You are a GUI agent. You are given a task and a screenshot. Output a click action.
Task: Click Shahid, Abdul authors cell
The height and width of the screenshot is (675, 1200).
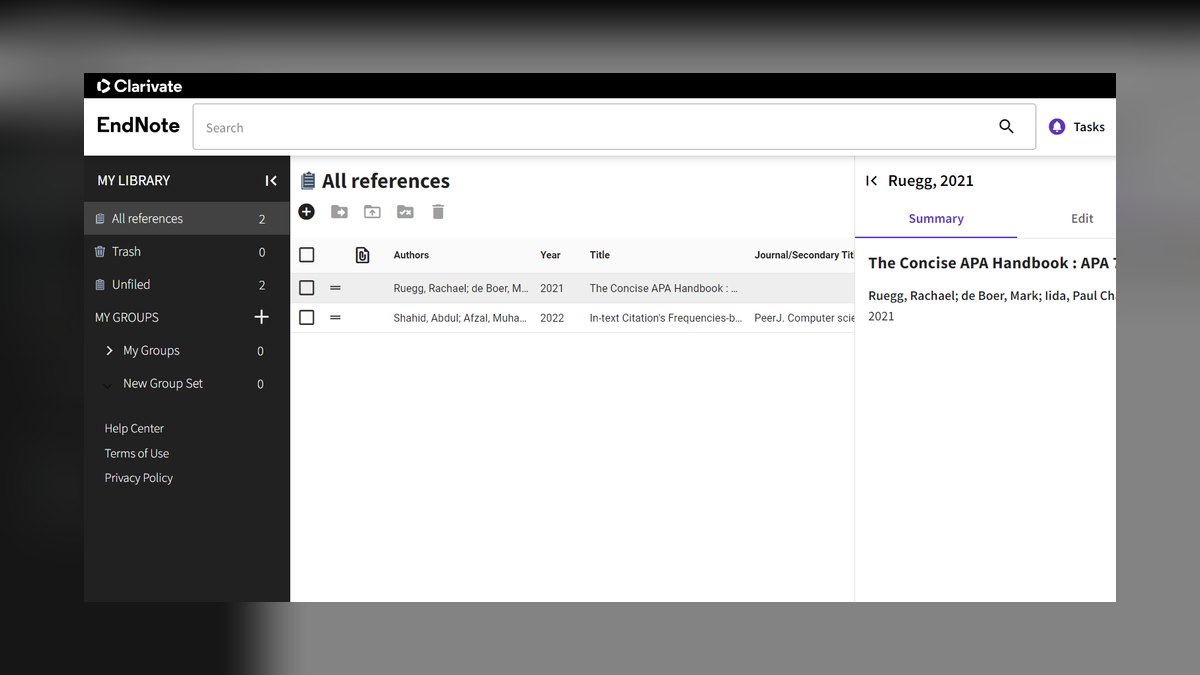pyautogui.click(x=460, y=318)
